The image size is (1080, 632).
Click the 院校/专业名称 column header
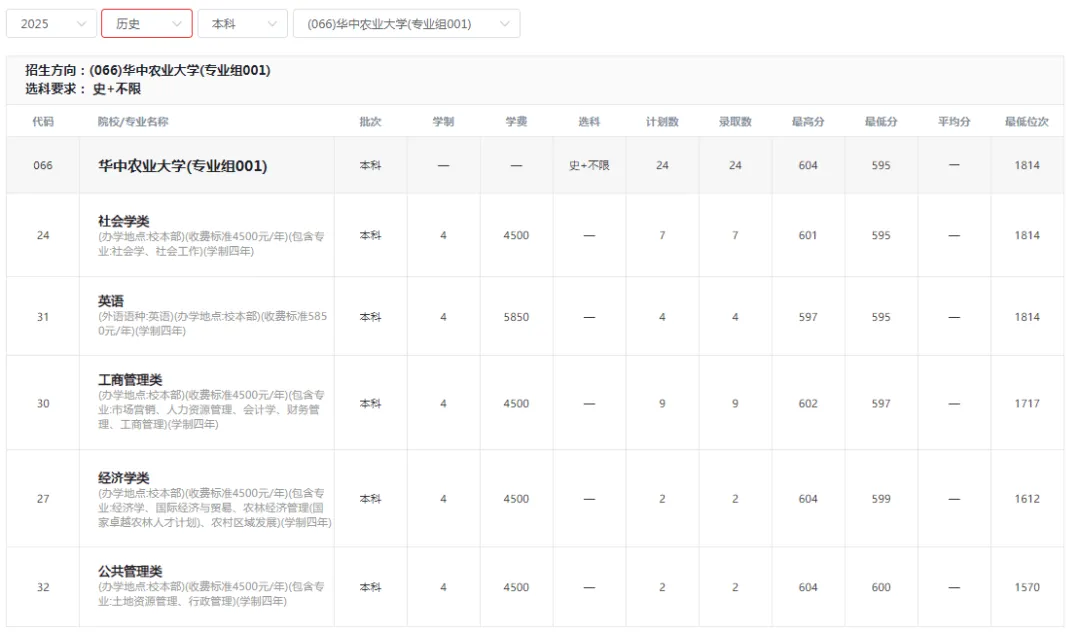(133, 121)
